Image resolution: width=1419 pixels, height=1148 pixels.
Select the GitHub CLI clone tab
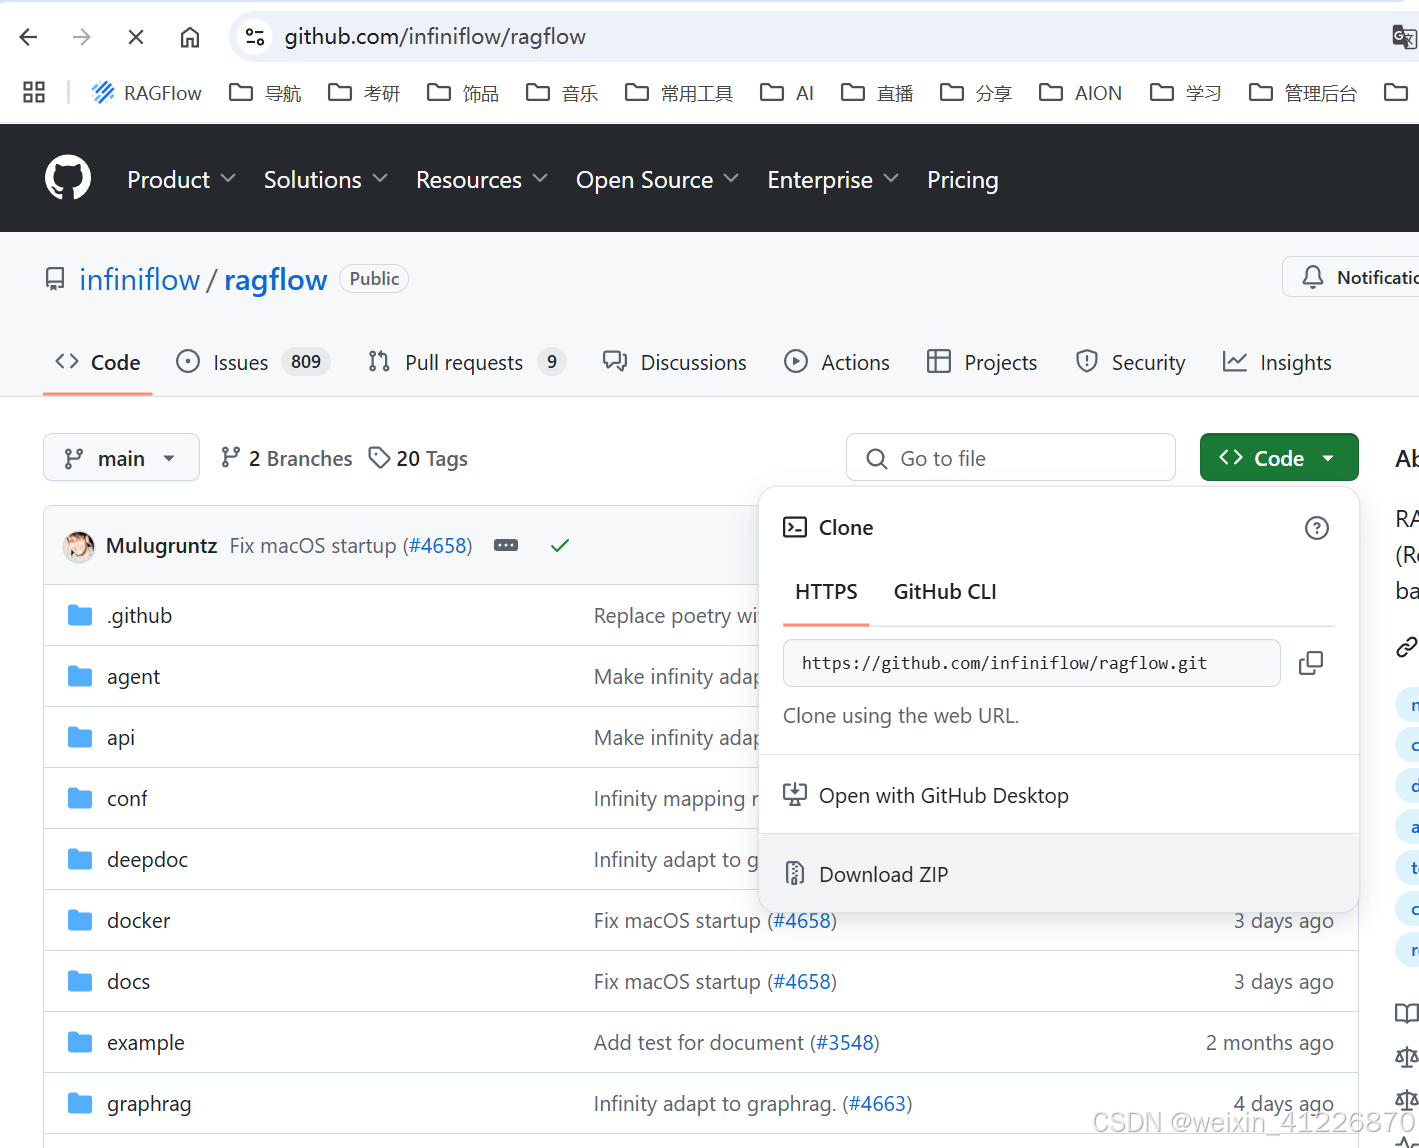point(945,592)
